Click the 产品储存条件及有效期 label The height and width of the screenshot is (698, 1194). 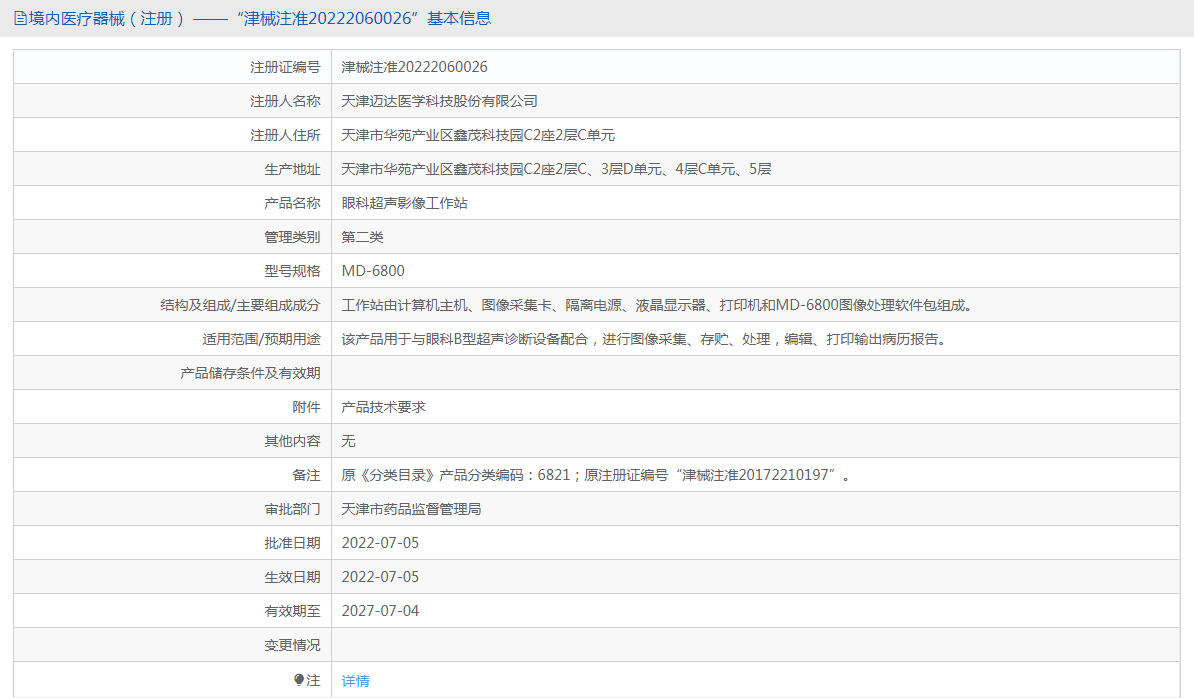pos(251,373)
